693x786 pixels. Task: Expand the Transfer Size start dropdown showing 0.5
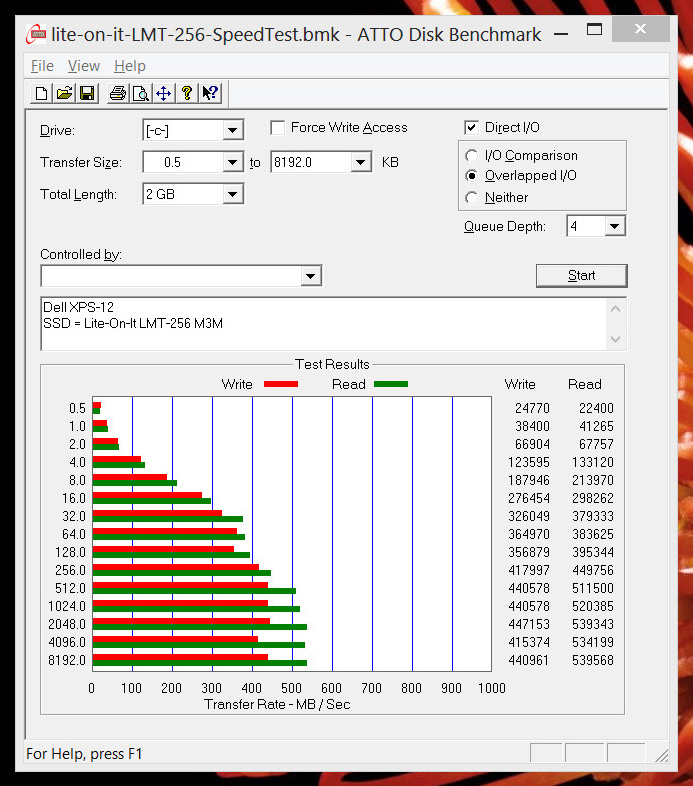pos(232,162)
